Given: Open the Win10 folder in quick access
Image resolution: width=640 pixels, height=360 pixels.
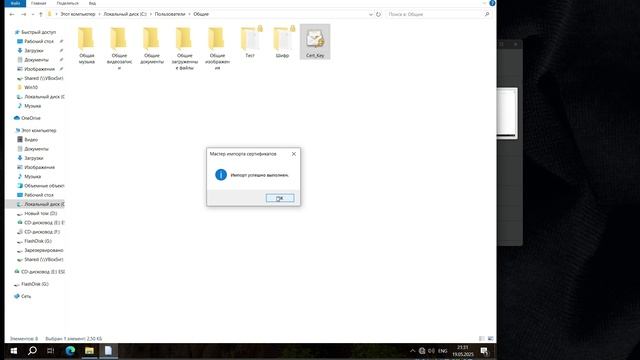Looking at the screenshot, I should 28,87.
